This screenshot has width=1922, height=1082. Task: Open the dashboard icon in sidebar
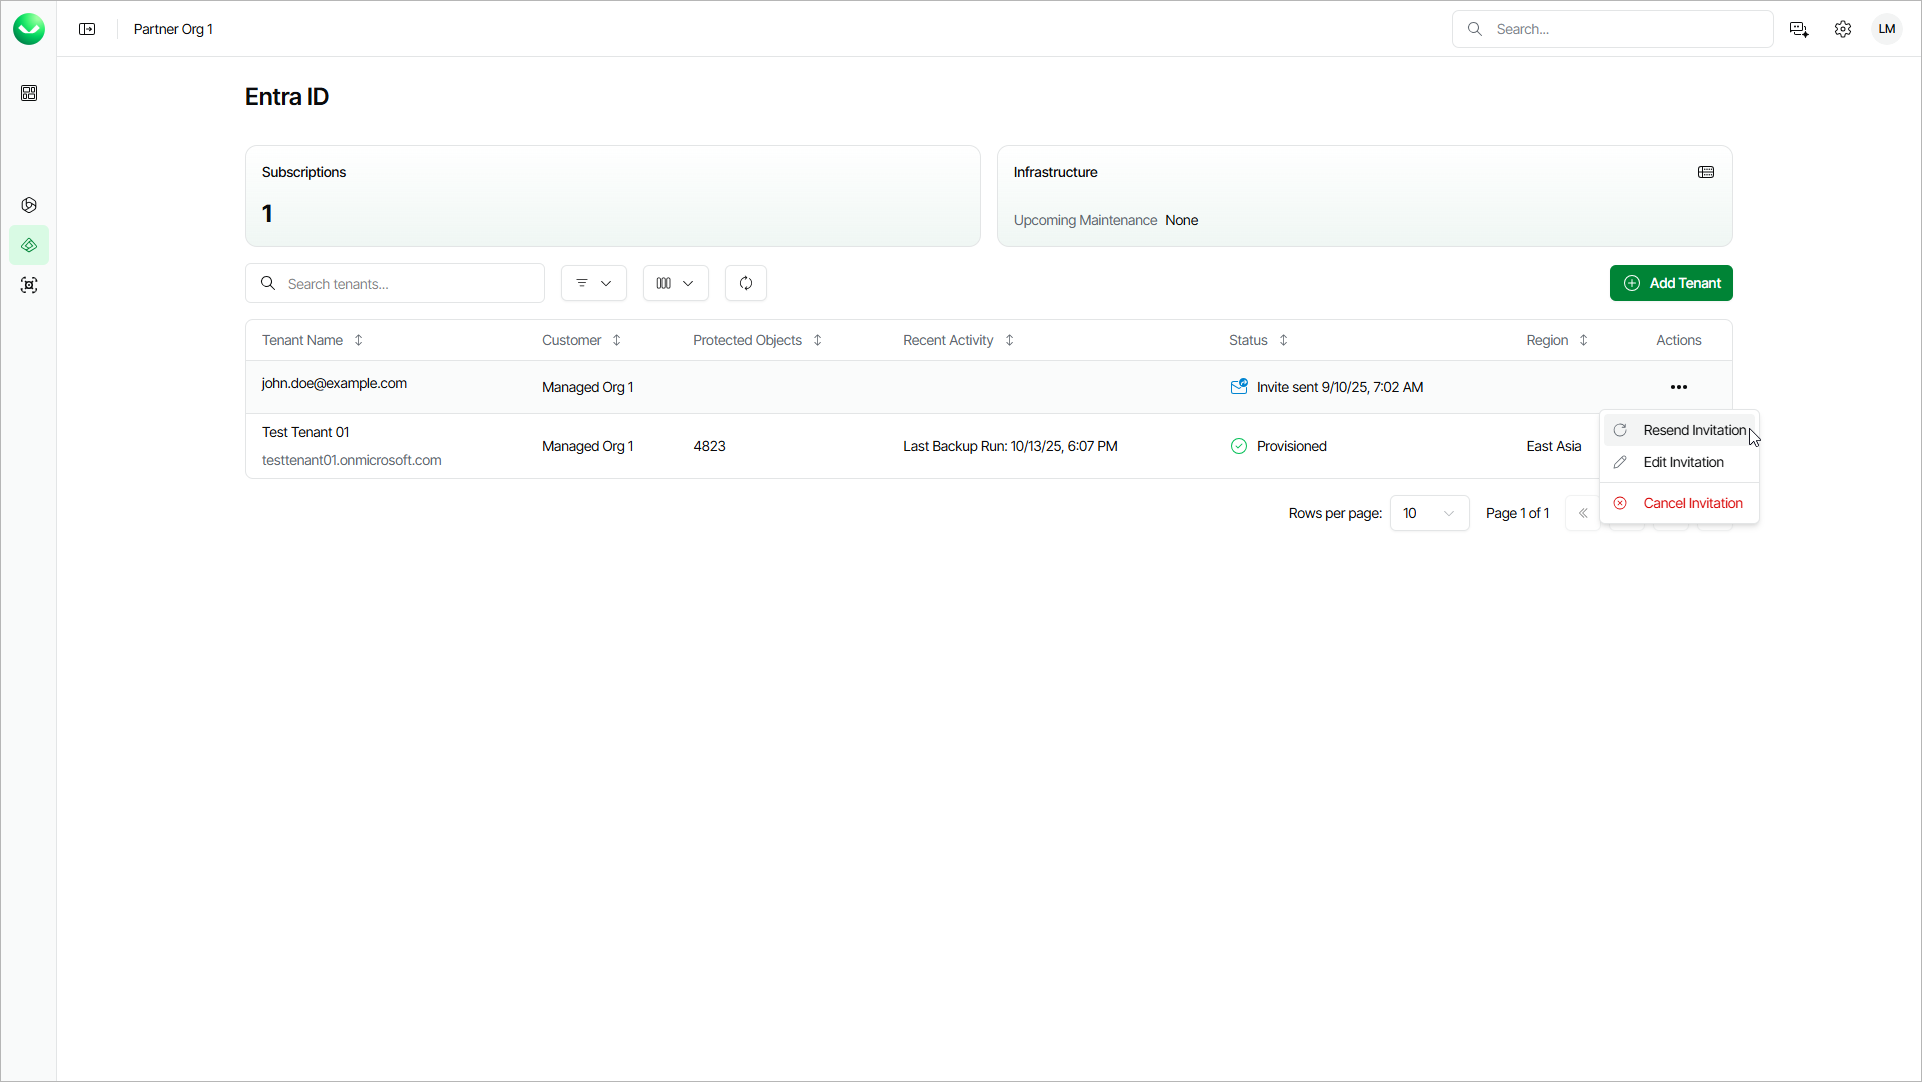(29, 93)
